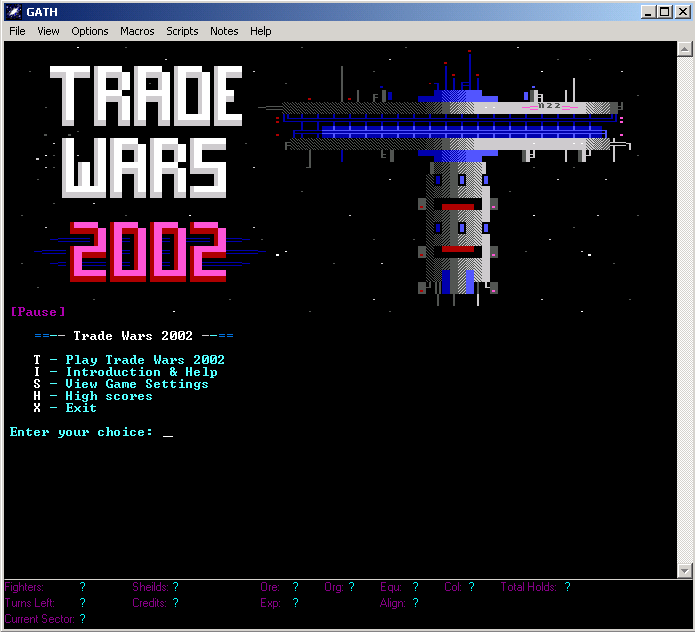Screen dimensions: 695x632
Task: Click the space station ANSI artwork
Action: pyautogui.click(x=445, y=177)
